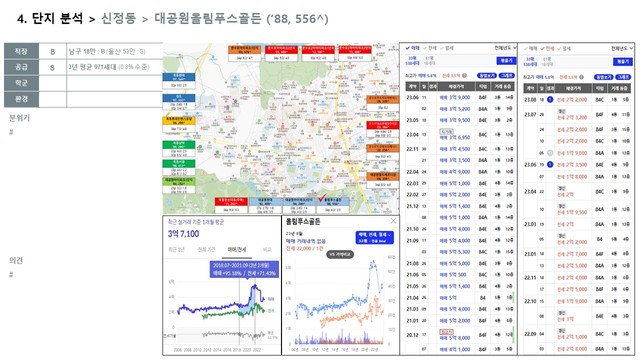
Task: Click 전세 1억 9,500 row
Action: [577, 209]
